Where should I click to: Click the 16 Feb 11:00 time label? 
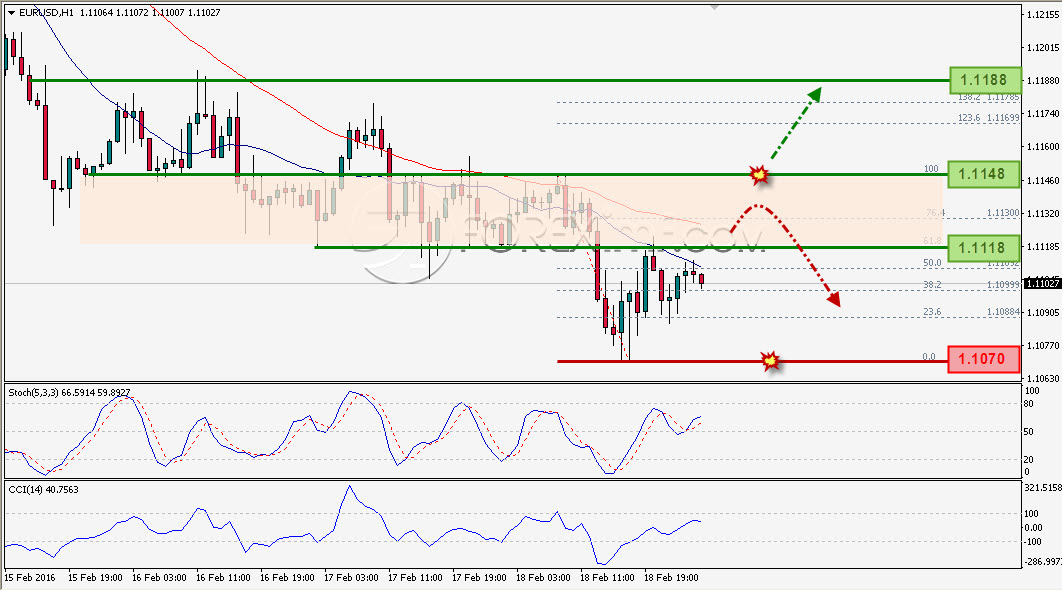[x=224, y=577]
